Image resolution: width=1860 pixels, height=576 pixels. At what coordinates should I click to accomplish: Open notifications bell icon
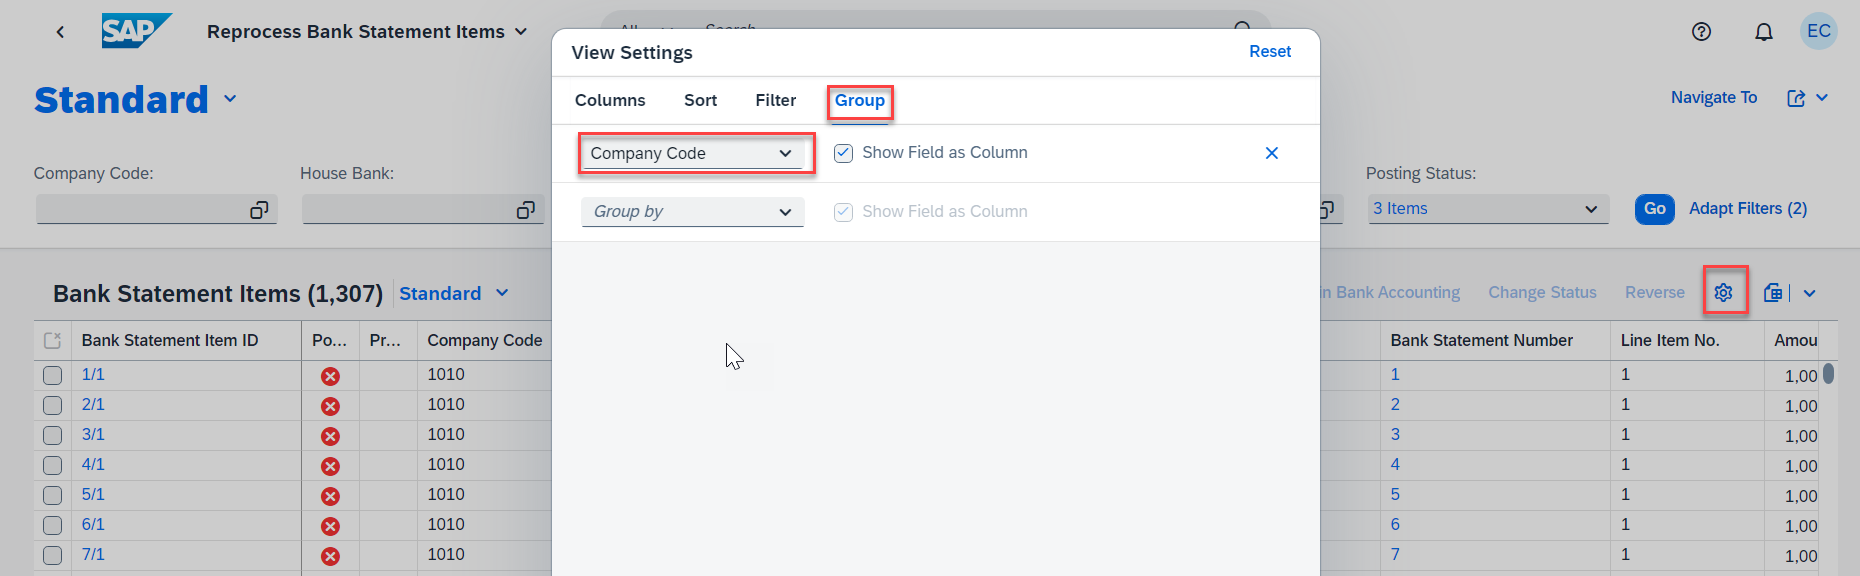(1764, 32)
